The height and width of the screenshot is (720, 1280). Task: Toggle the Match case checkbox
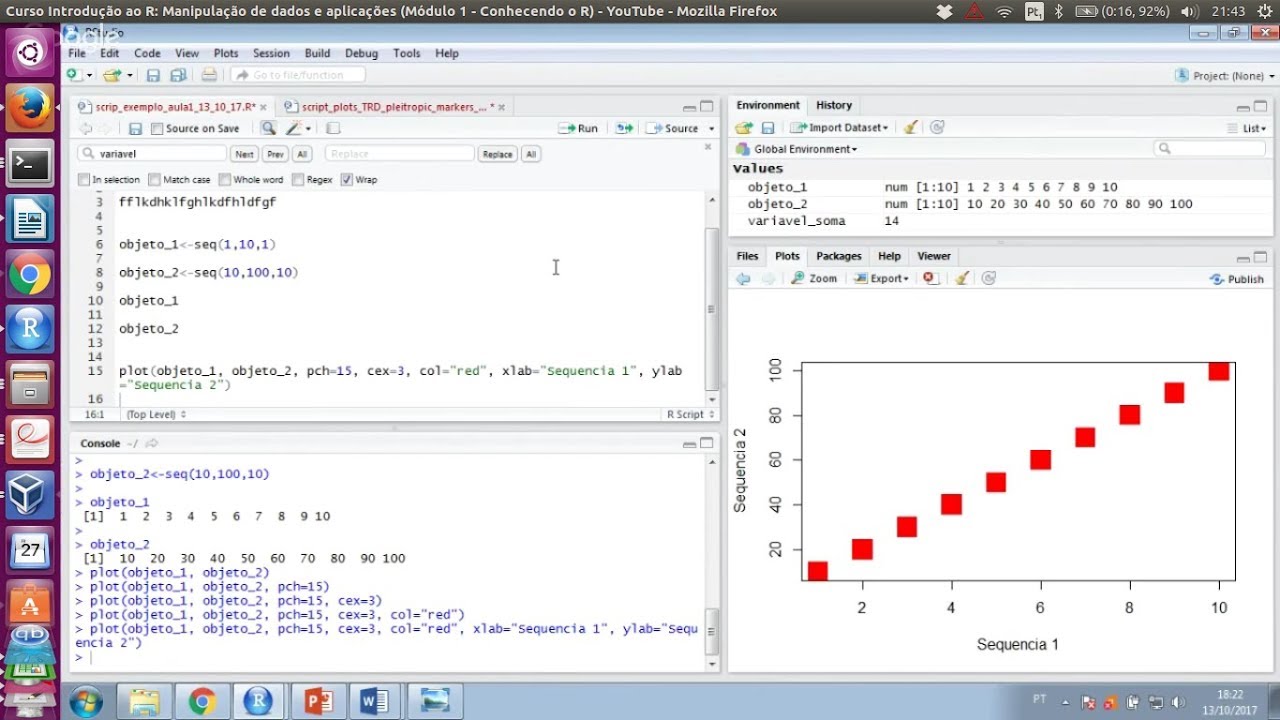(x=154, y=180)
